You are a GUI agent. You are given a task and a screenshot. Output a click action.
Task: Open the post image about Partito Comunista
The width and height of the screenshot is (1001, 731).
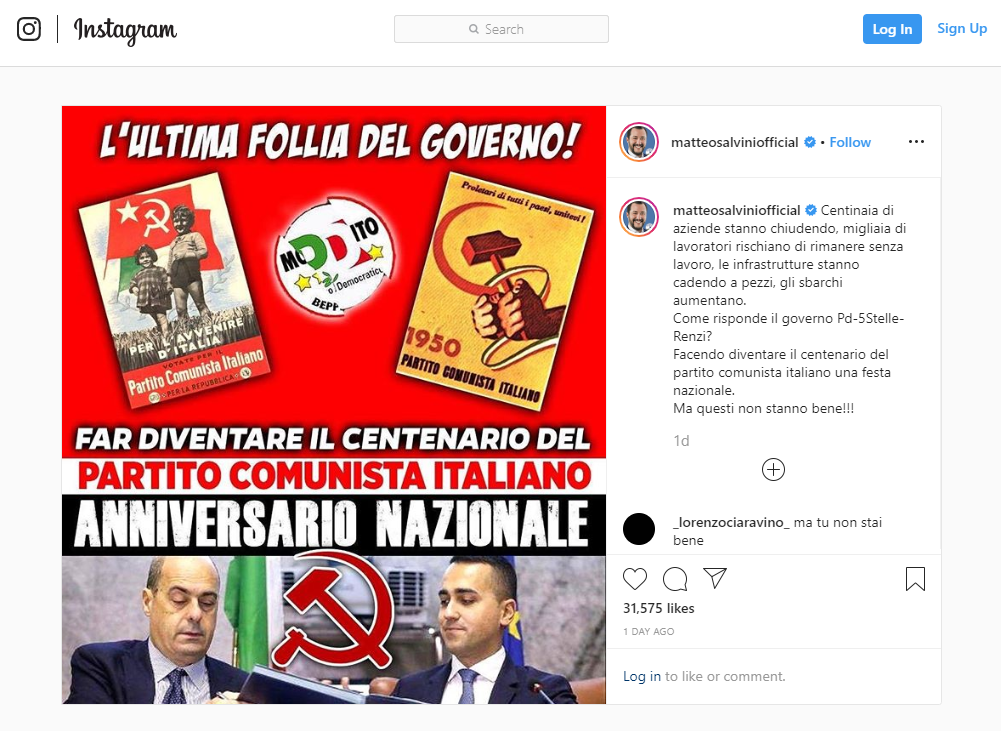(x=334, y=405)
